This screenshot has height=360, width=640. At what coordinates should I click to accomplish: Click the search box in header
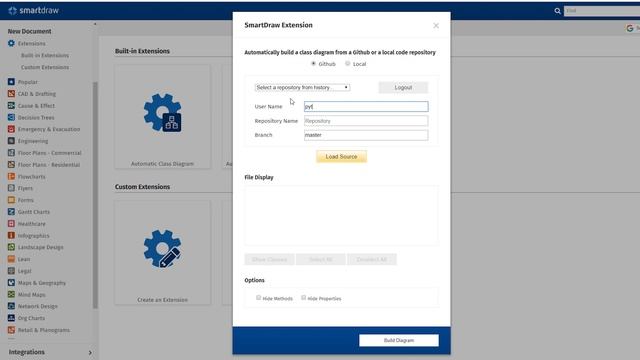pyautogui.click(x=602, y=11)
